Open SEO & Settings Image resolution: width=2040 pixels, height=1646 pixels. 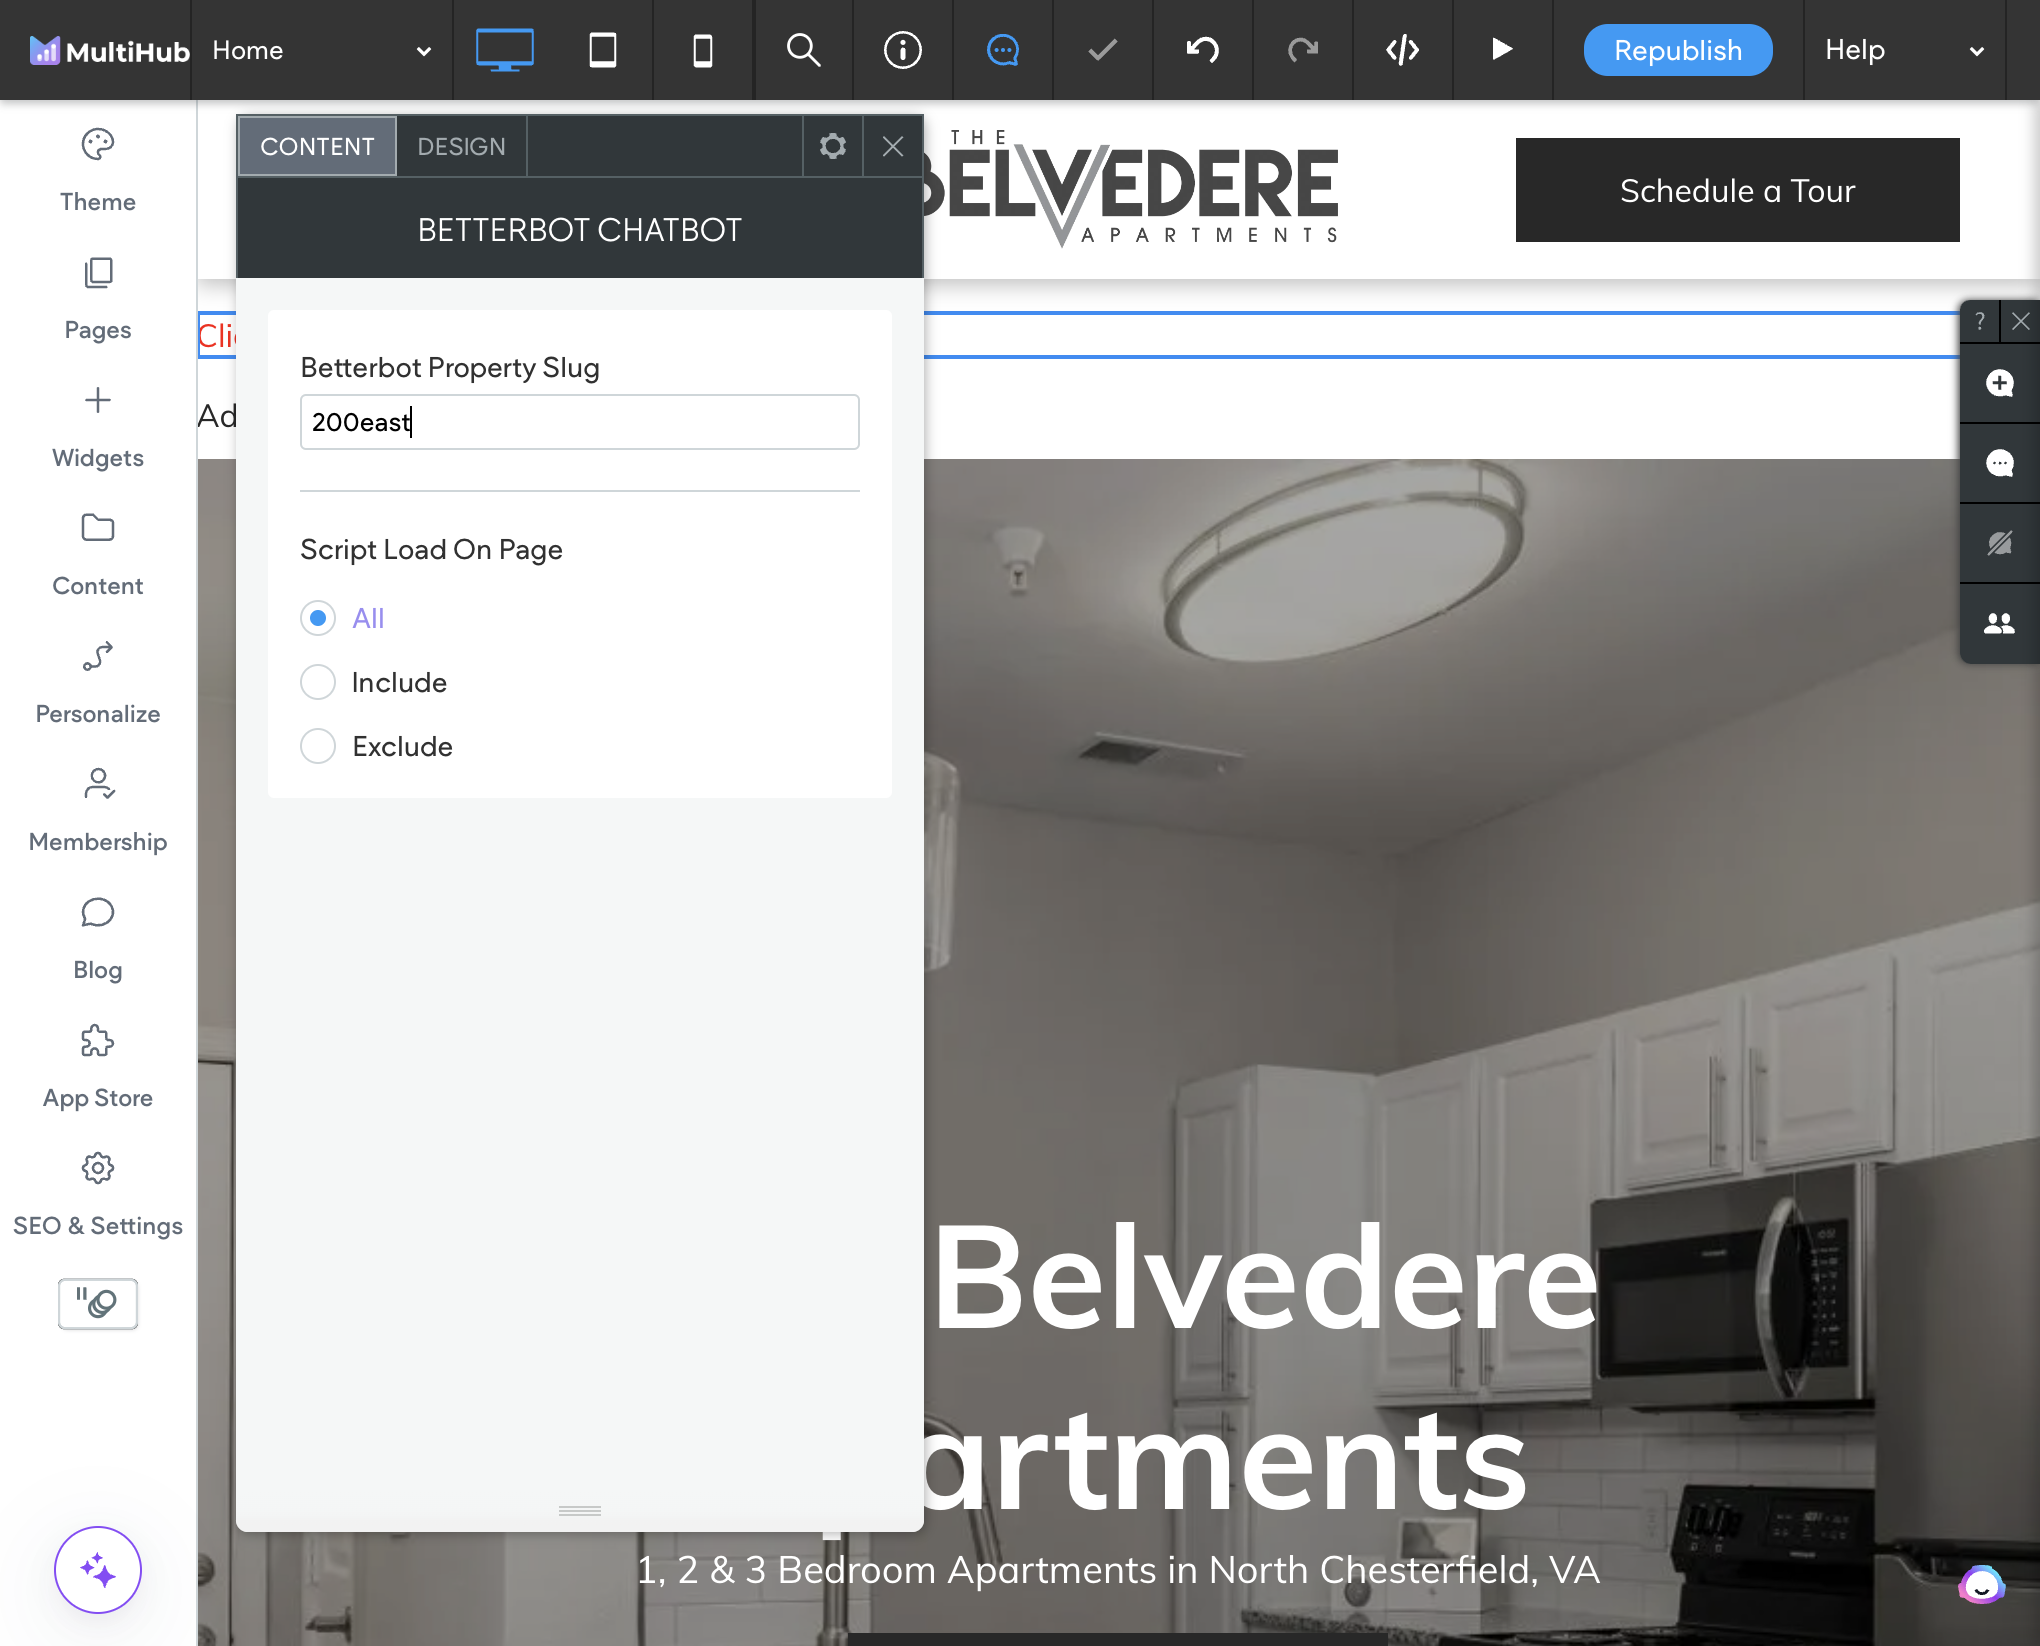(98, 1195)
